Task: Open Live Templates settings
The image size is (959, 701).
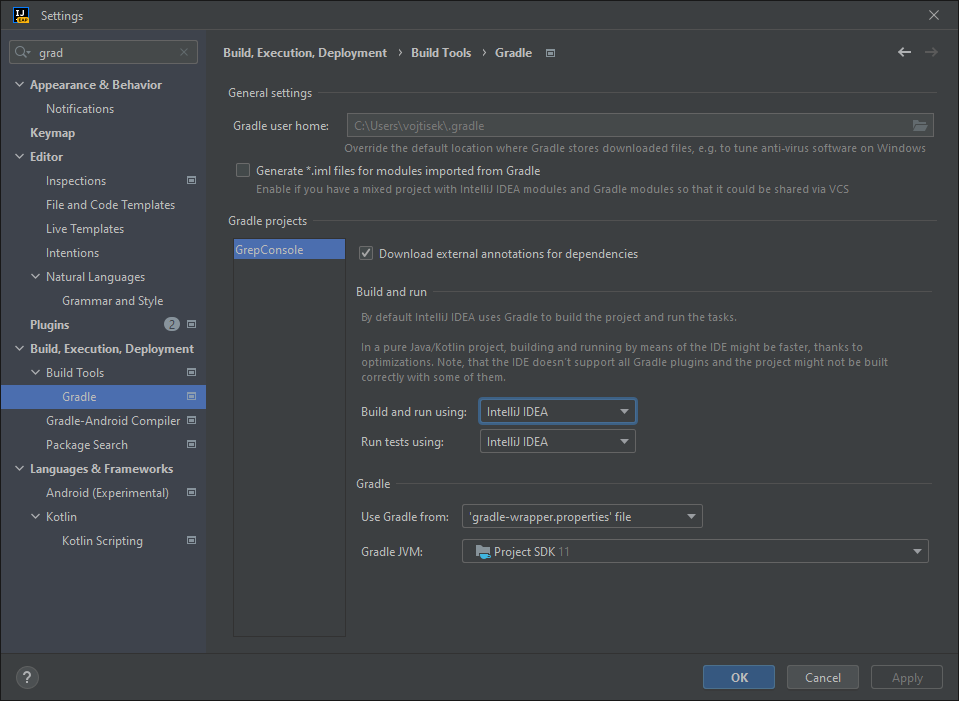Action: click(85, 228)
